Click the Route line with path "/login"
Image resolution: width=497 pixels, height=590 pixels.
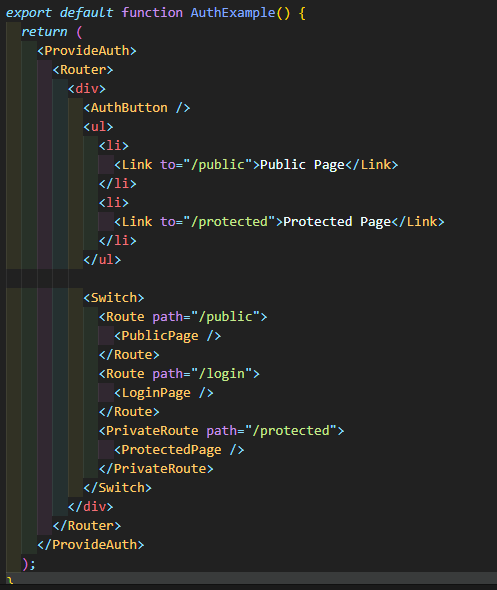pyautogui.click(x=179, y=374)
